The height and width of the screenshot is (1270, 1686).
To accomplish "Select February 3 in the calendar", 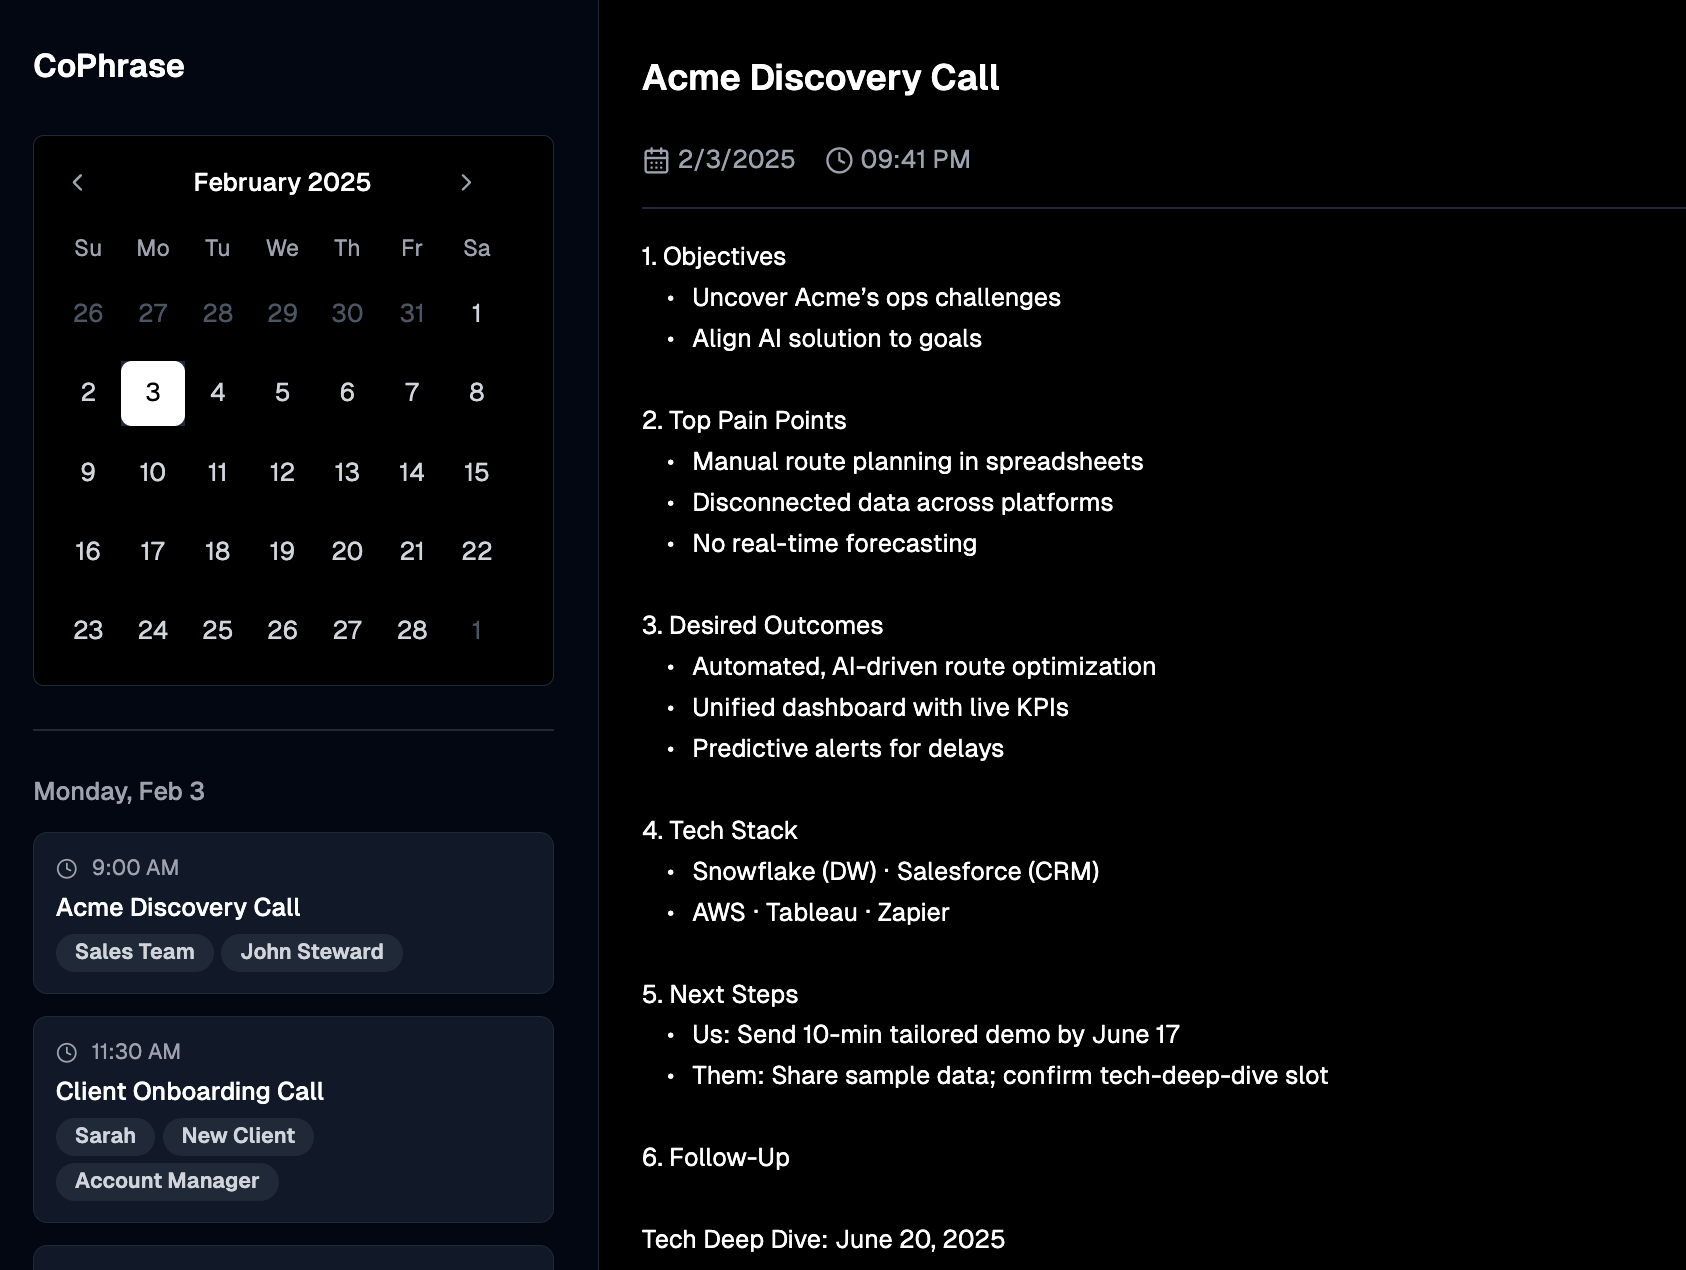I will 153,393.
